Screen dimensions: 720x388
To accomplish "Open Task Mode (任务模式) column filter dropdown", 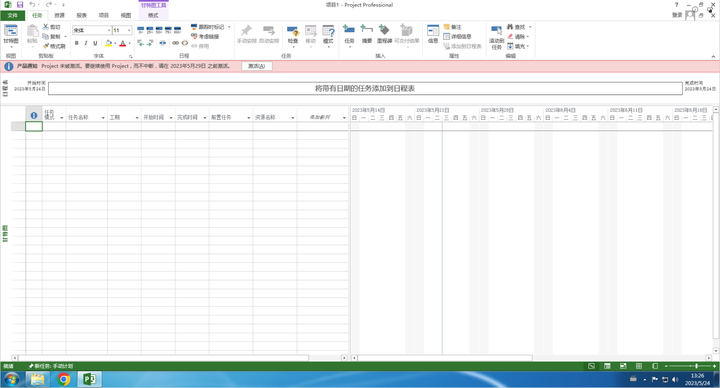I will click(62, 118).
